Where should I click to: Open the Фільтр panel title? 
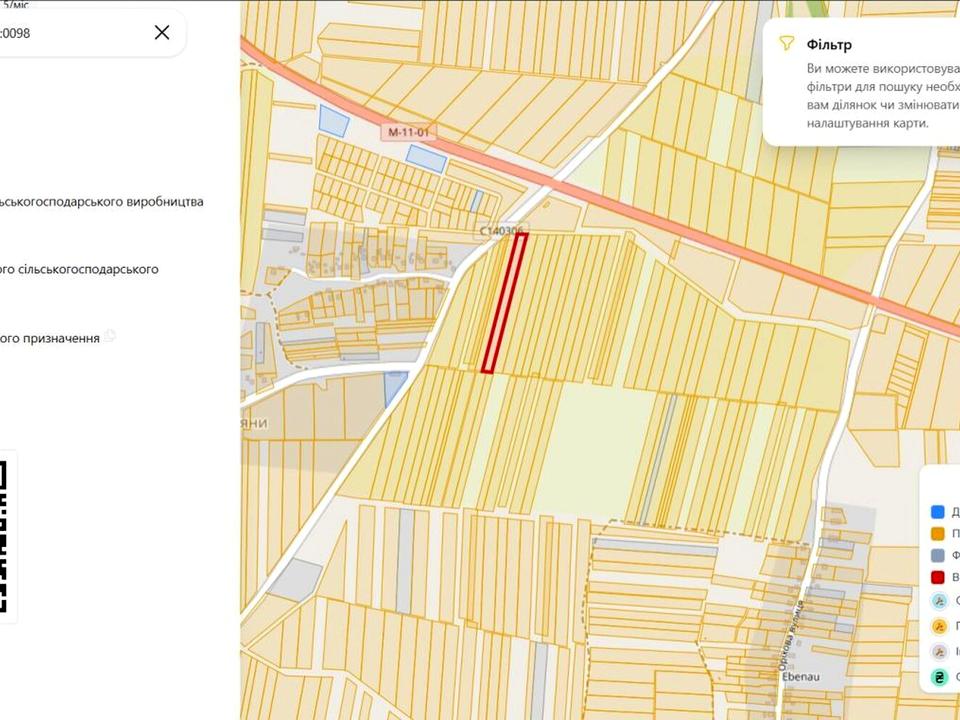coord(829,45)
